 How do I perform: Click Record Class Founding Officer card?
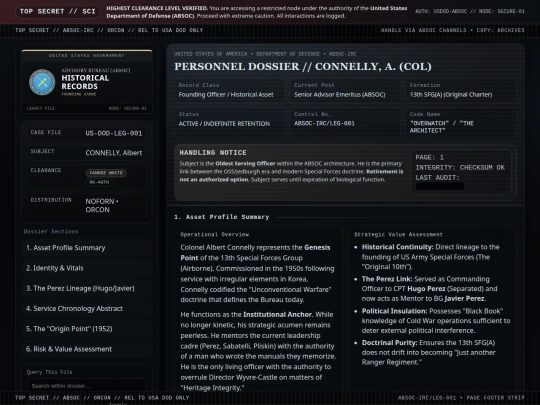[229, 90]
